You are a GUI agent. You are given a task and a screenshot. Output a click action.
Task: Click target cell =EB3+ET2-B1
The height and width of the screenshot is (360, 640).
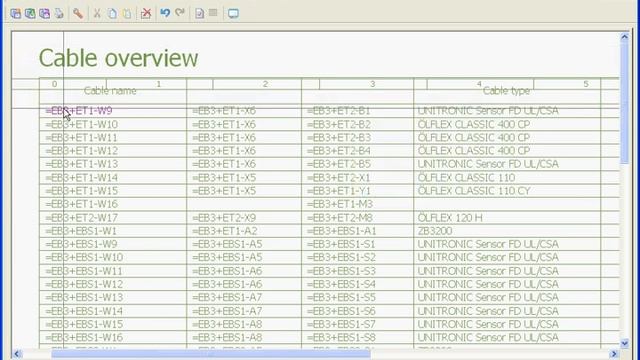(339, 111)
